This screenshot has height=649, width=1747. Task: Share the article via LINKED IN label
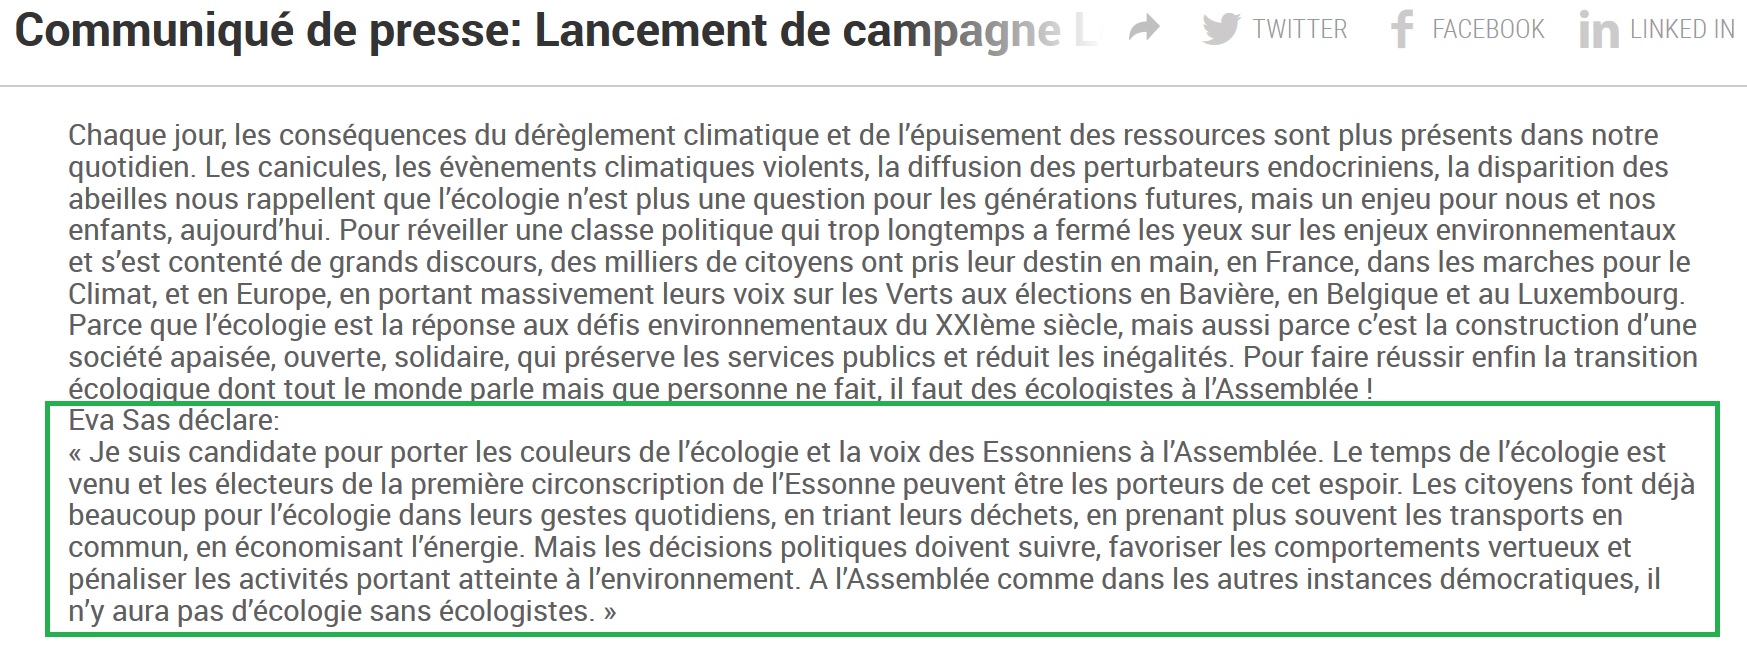(x=1682, y=30)
